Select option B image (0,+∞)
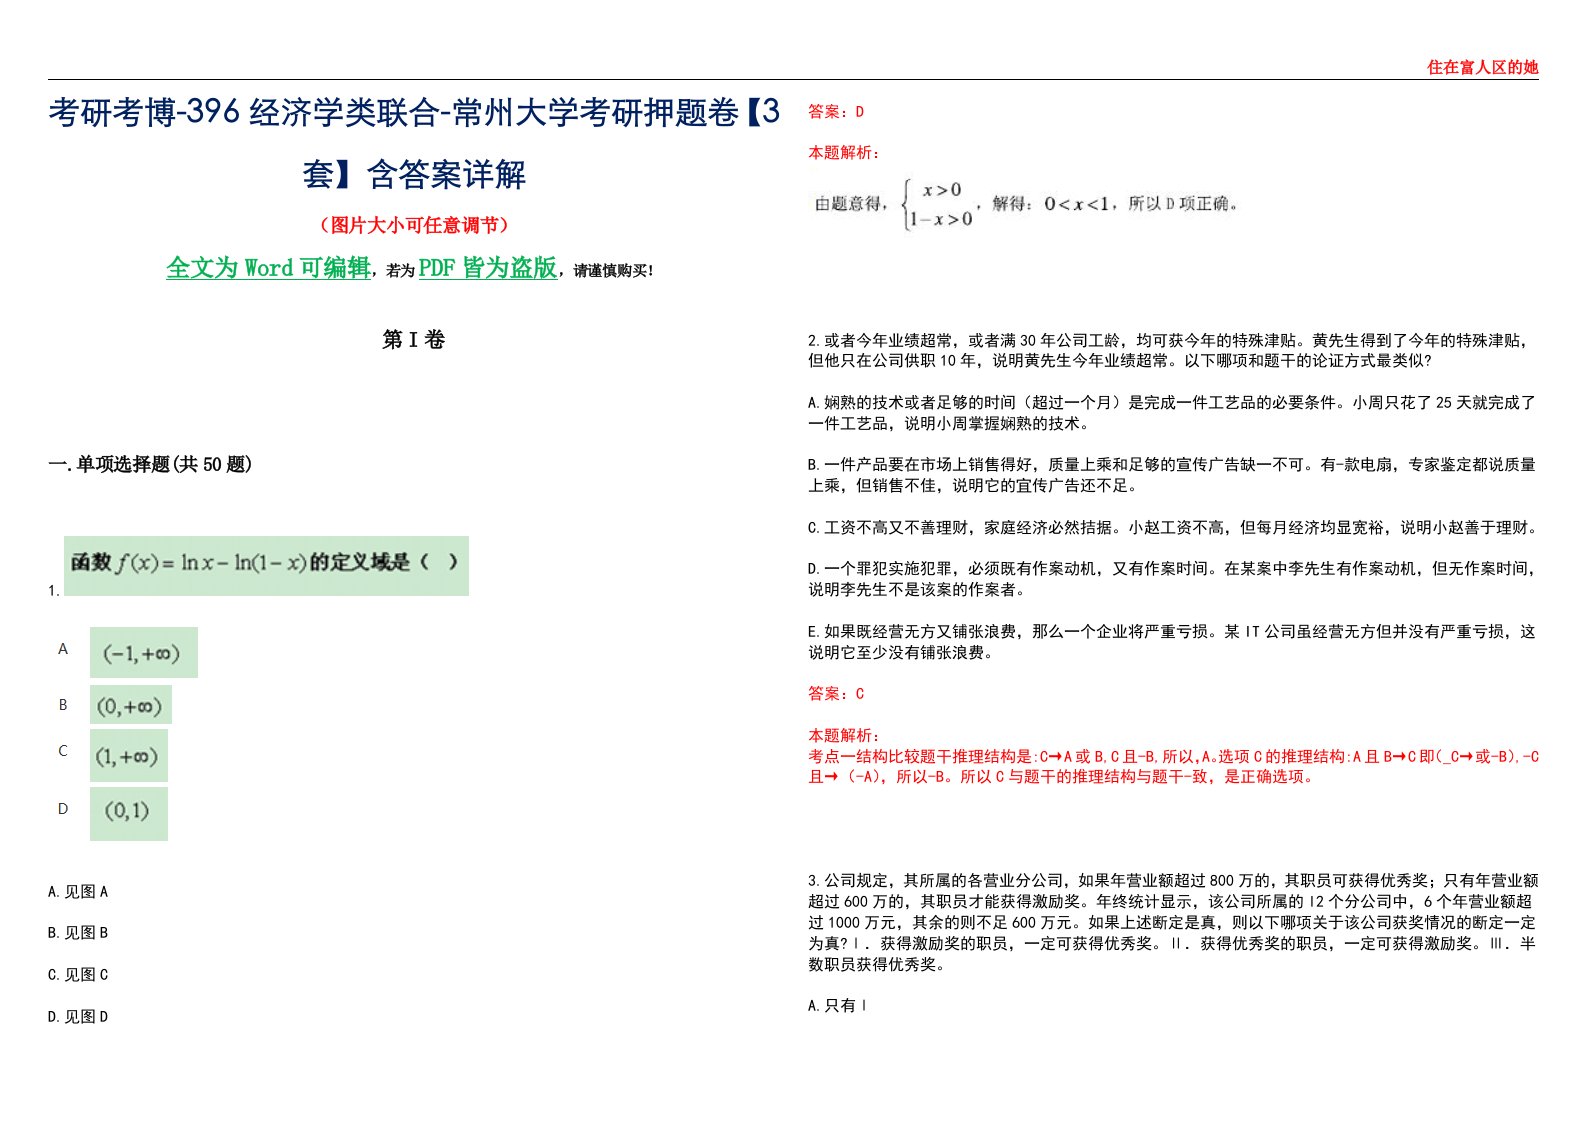The image size is (1587, 1122). point(131,705)
